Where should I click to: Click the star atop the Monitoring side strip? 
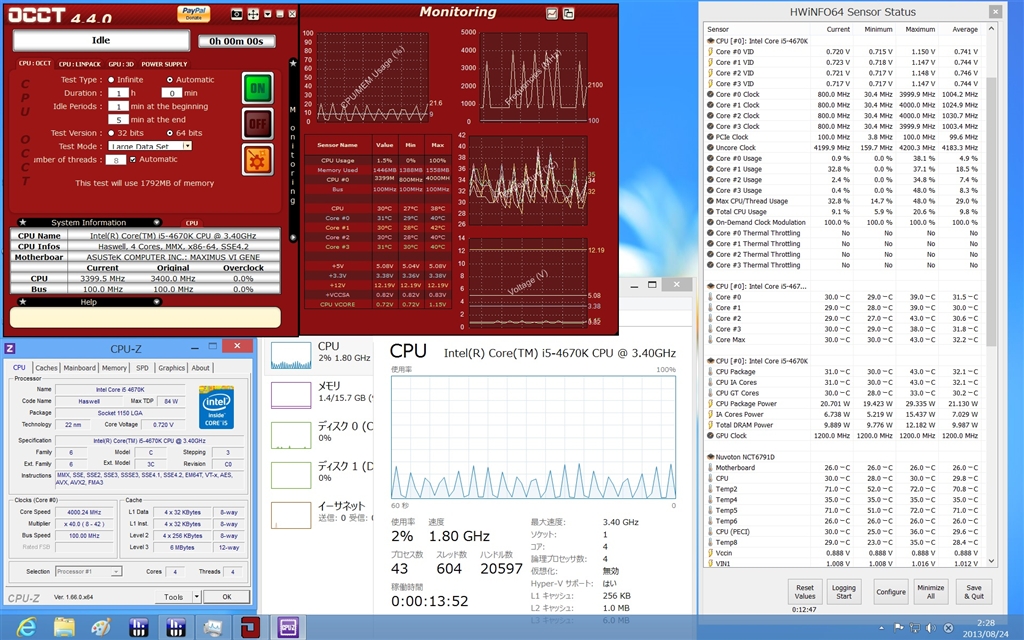pos(293,63)
